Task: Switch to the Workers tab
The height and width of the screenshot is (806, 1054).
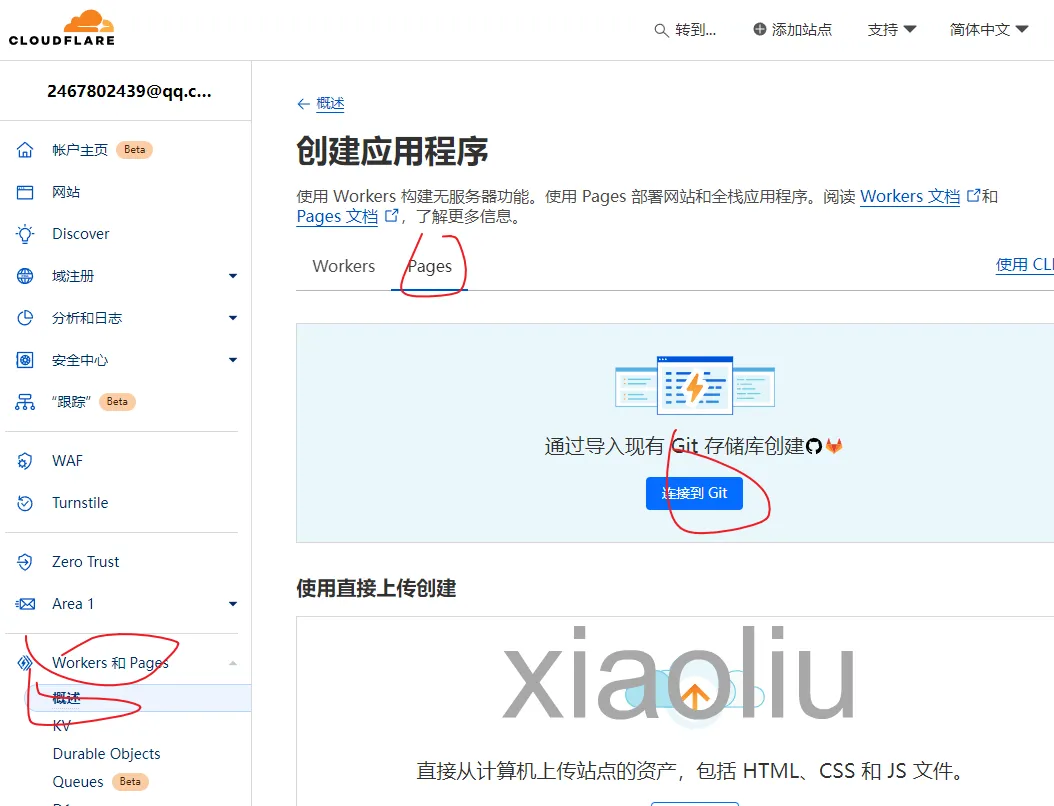Action: (343, 266)
